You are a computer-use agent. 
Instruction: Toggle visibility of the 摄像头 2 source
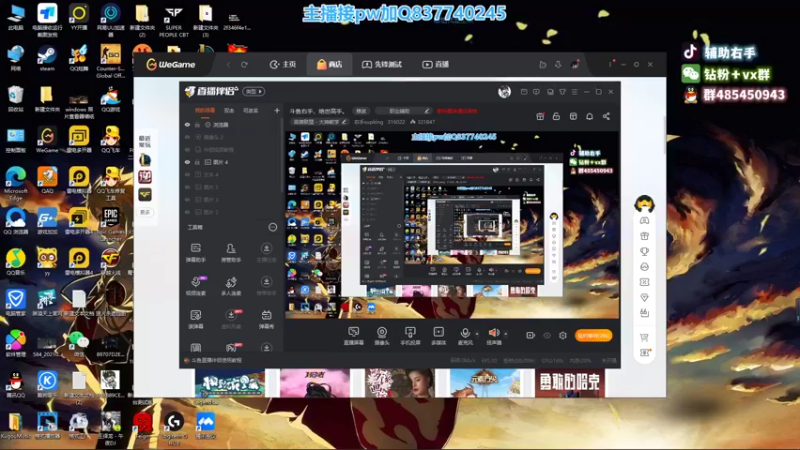pyautogui.click(x=187, y=137)
